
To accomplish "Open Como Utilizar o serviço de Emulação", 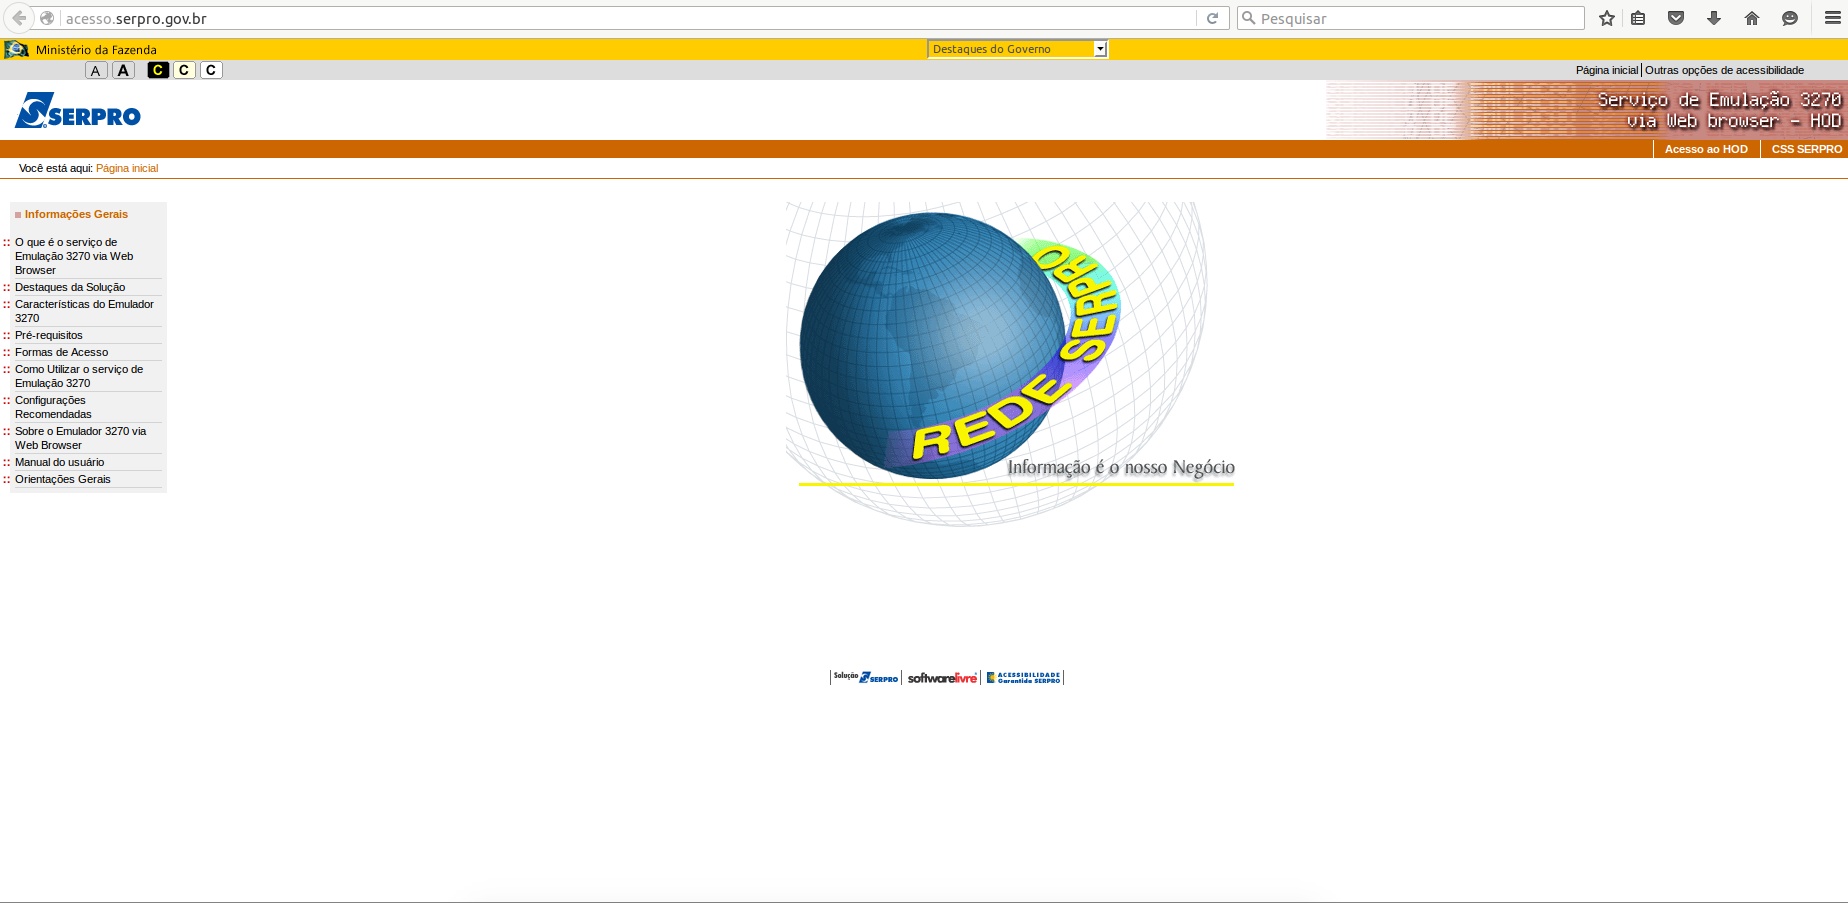I will 79,376.
